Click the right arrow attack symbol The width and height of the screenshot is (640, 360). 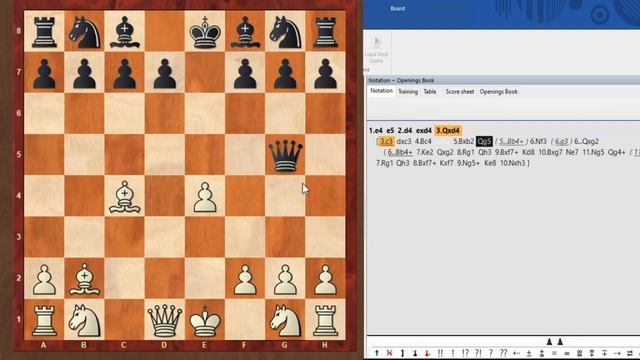[617, 353]
